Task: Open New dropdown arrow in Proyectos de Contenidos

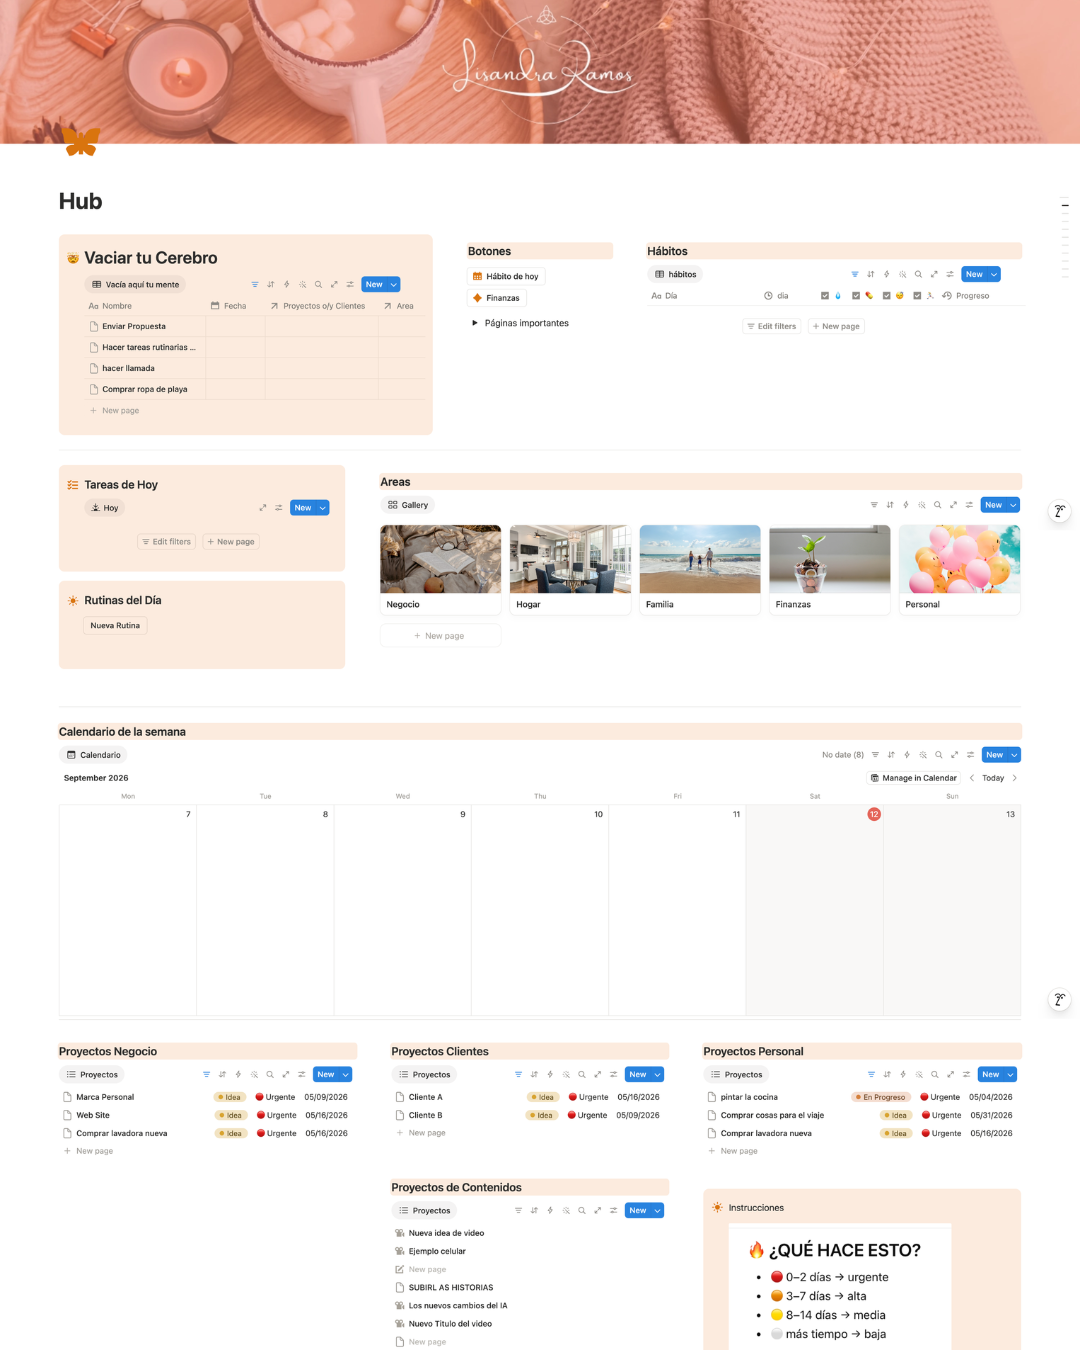Action: [658, 1211]
